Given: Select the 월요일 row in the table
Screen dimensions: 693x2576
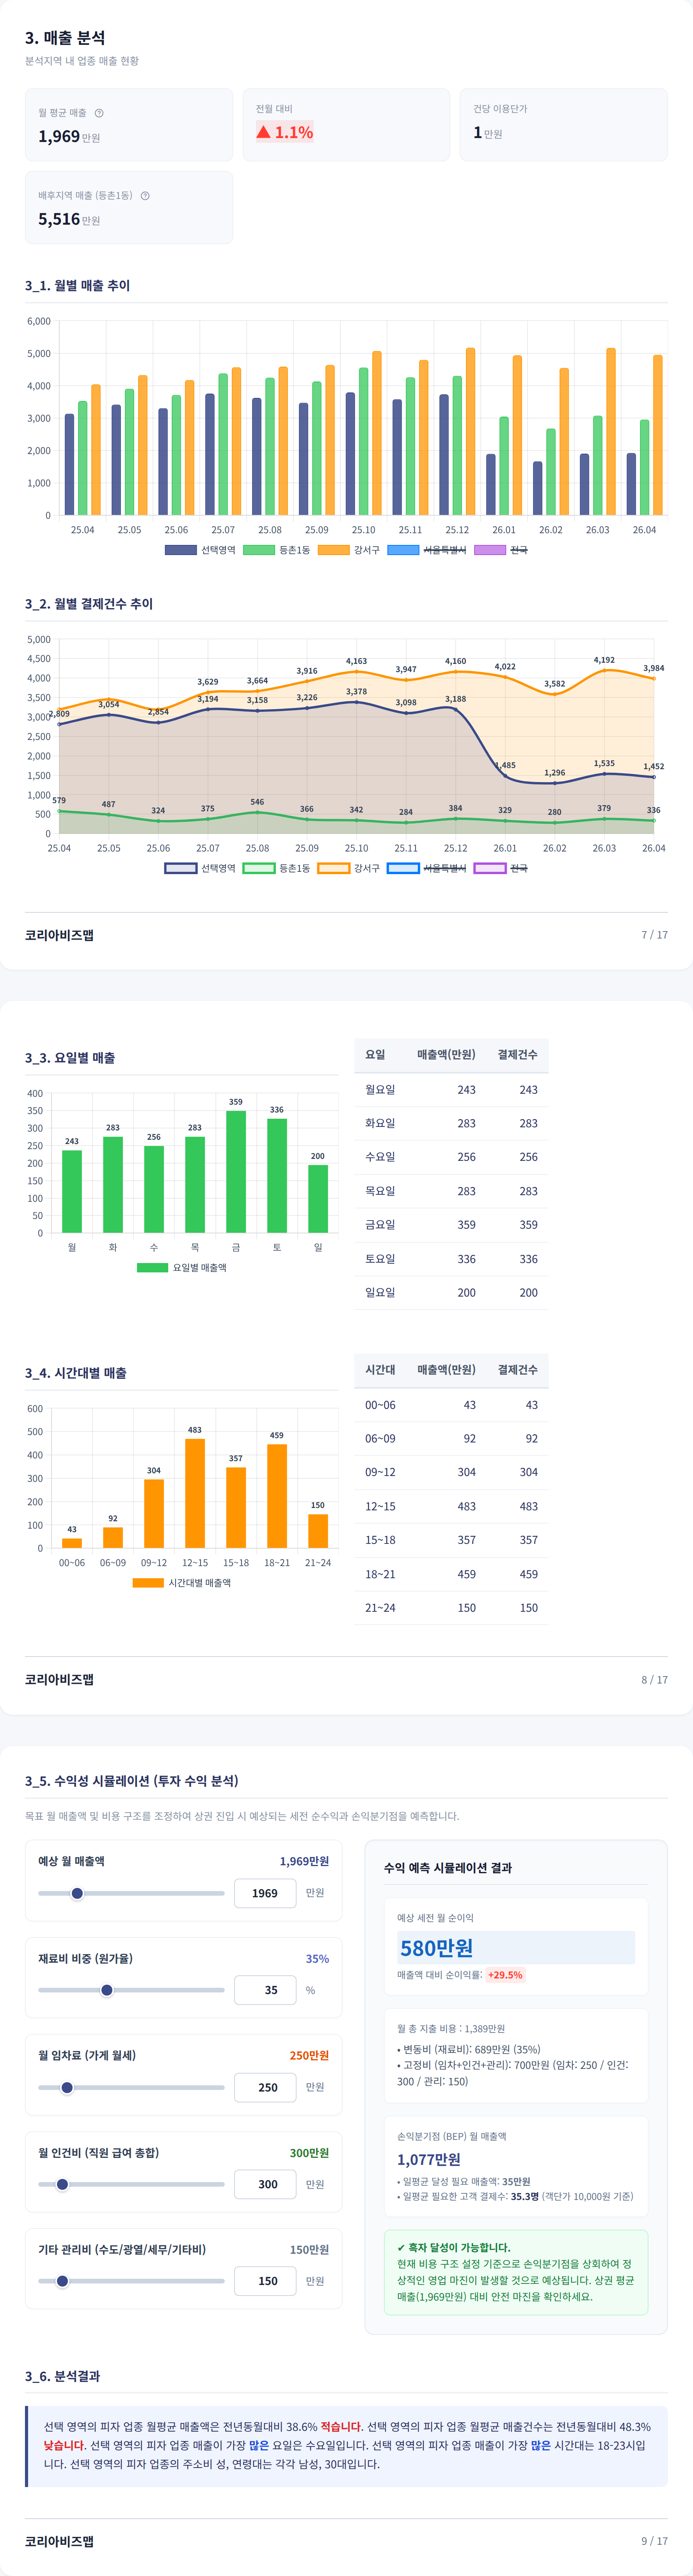Looking at the screenshot, I should click(451, 1090).
